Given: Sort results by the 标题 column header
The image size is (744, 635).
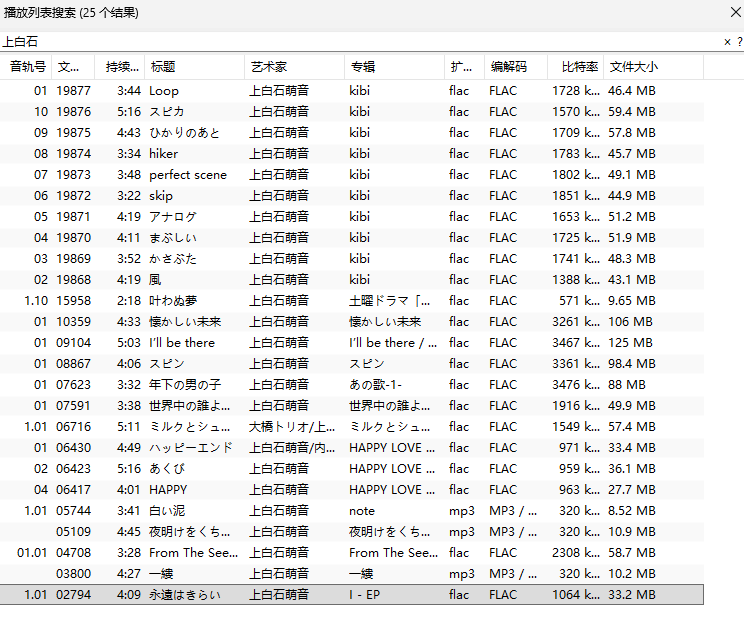Looking at the screenshot, I should (x=163, y=67).
